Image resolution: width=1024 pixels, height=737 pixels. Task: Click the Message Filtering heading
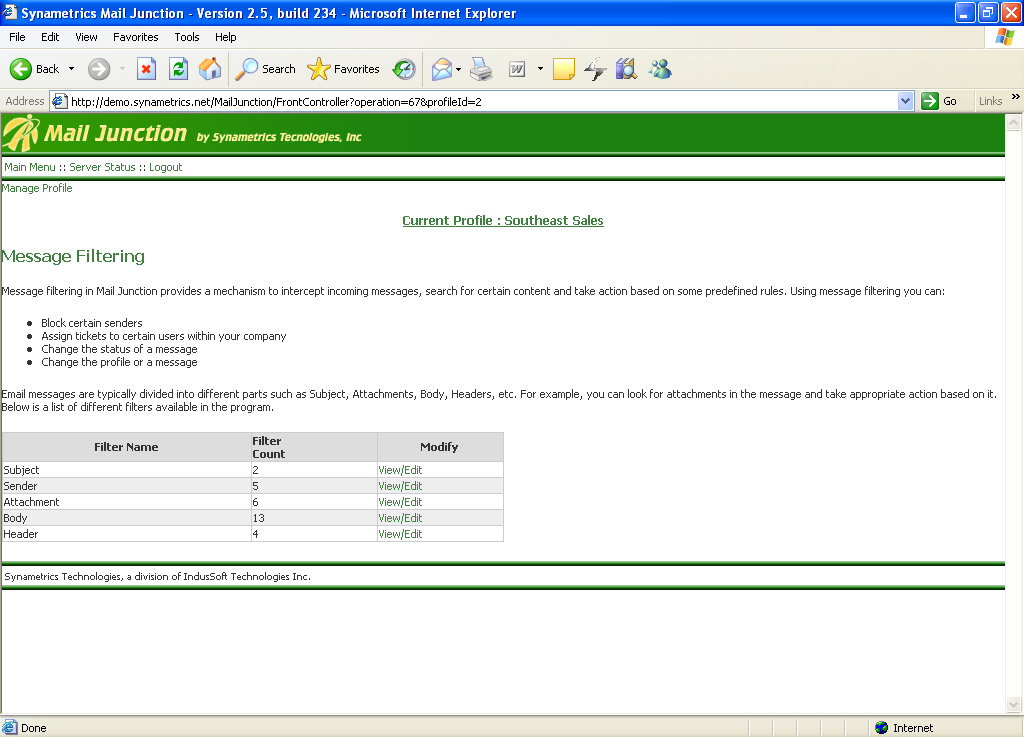point(73,256)
